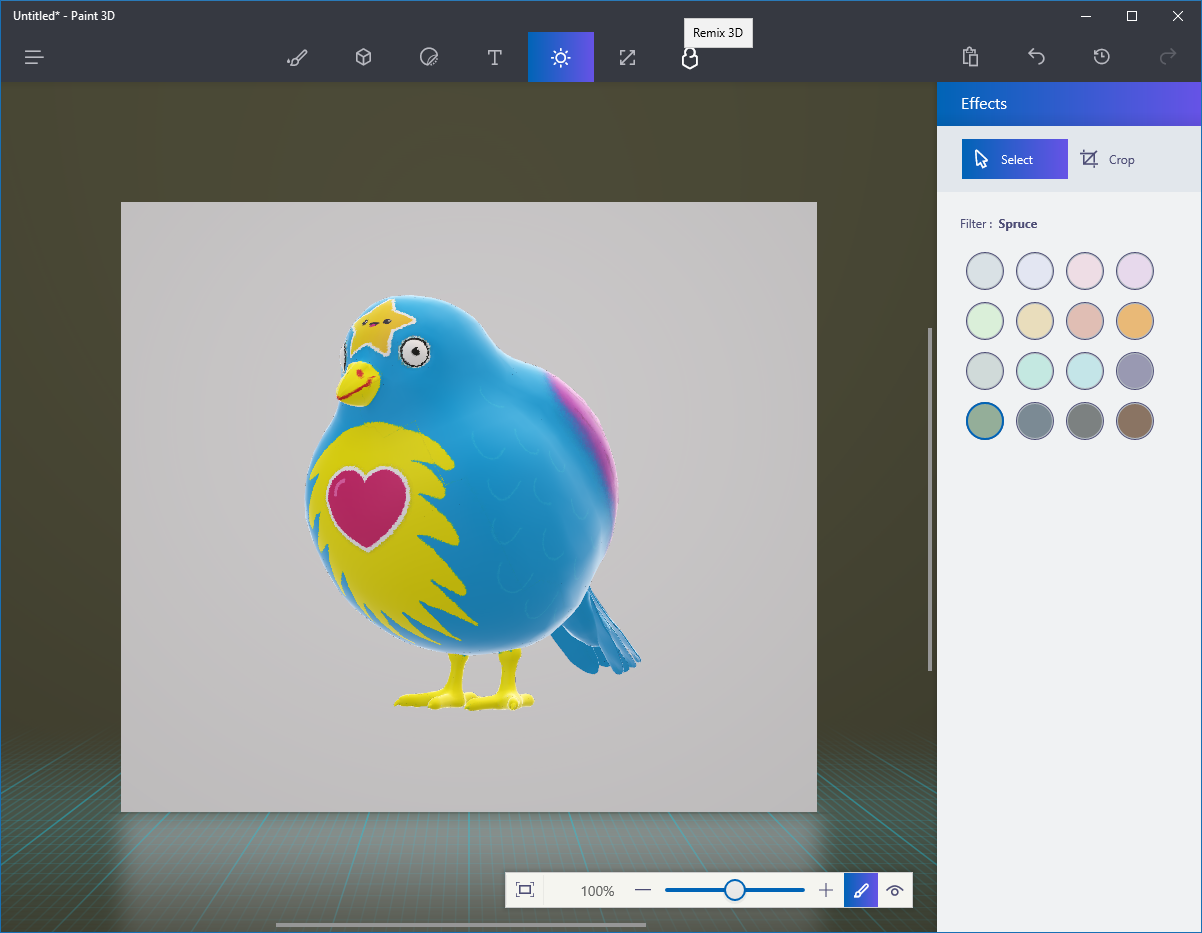Toggle the 3D view eye icon
Screen dimensions: 1202x933
coord(895,890)
